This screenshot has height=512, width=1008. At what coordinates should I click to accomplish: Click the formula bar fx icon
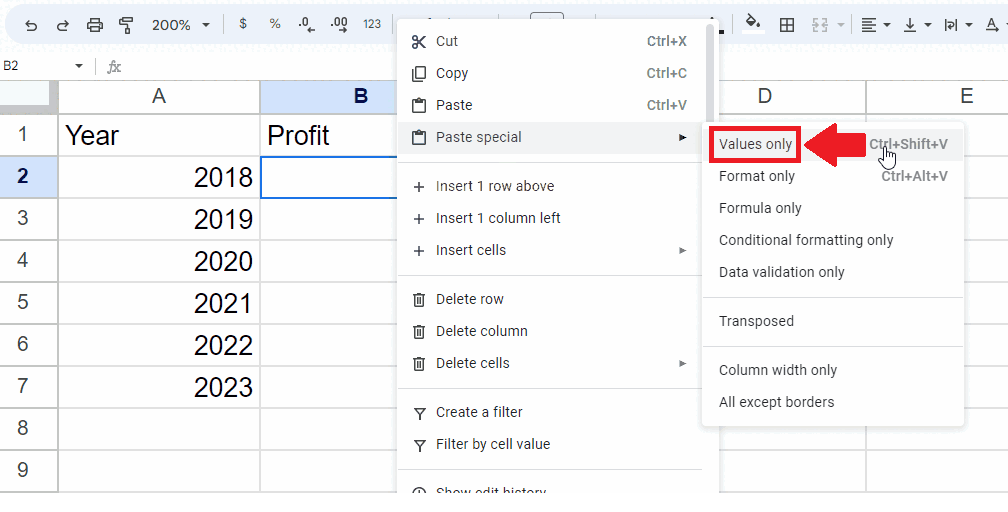pyautogui.click(x=114, y=67)
